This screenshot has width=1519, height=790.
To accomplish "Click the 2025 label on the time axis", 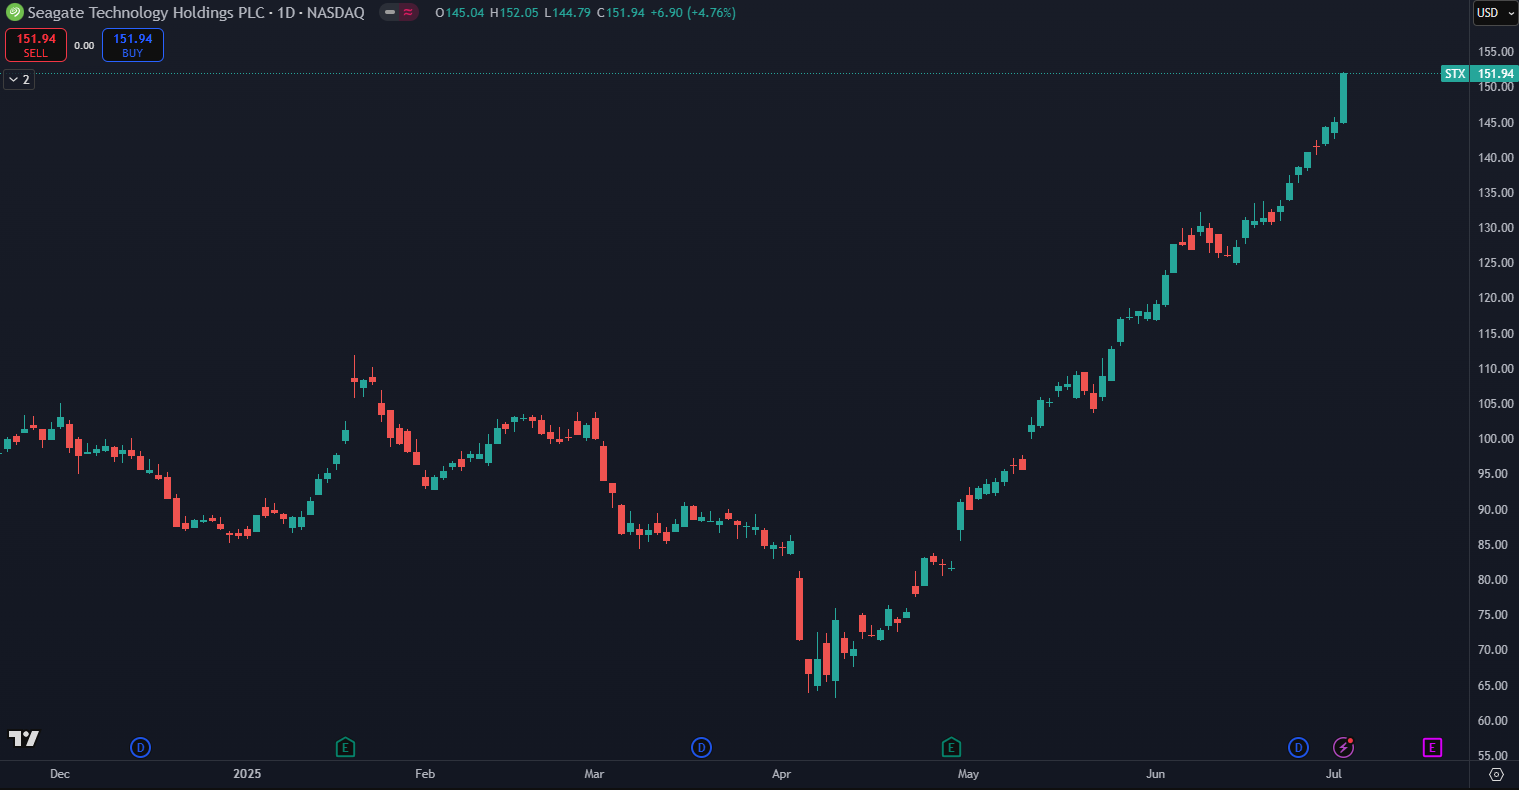I will tap(247, 774).
